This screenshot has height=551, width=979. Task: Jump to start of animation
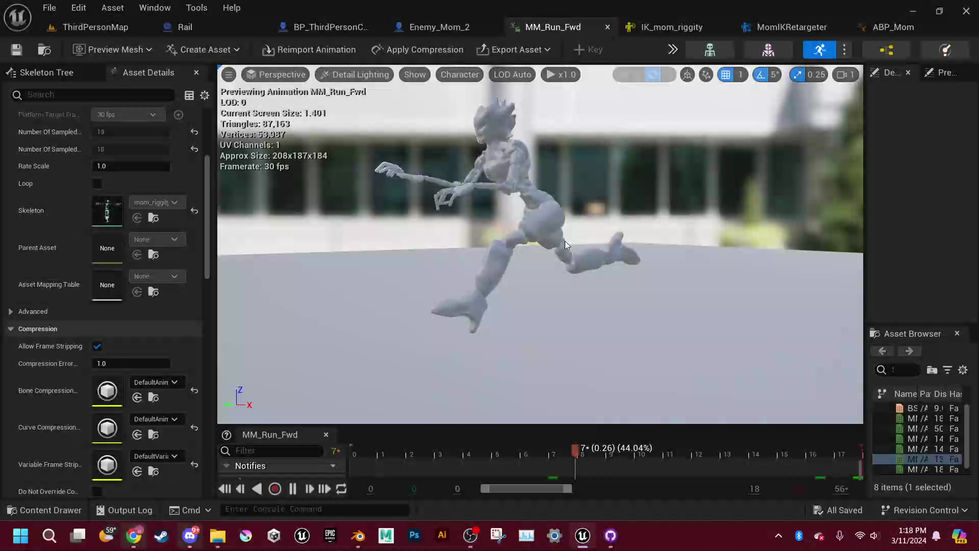pos(225,489)
